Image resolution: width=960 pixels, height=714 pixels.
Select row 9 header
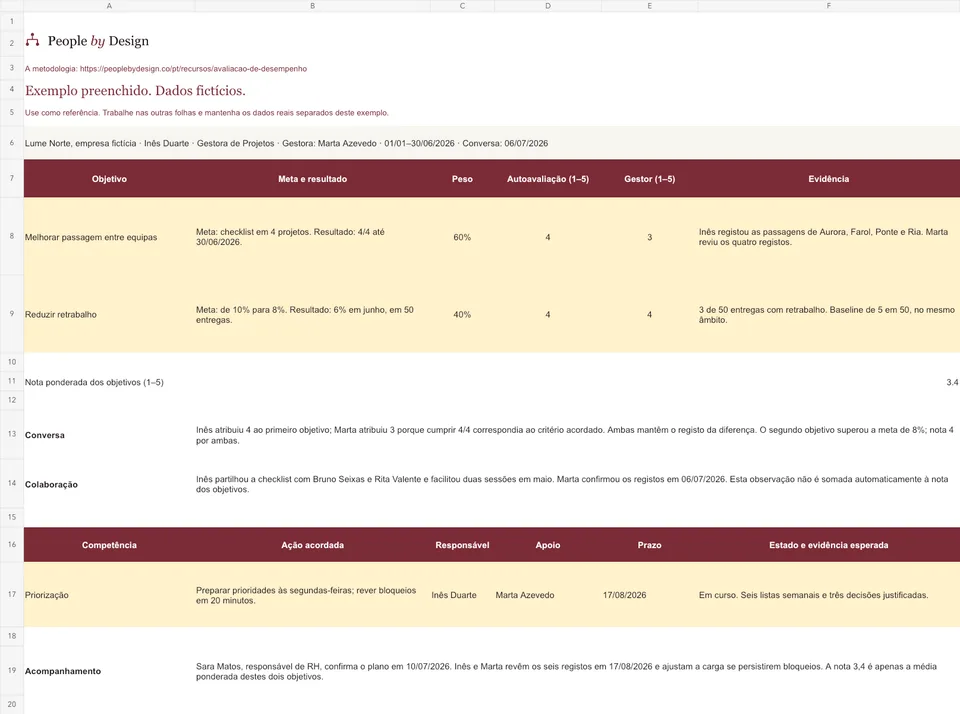click(x=12, y=314)
